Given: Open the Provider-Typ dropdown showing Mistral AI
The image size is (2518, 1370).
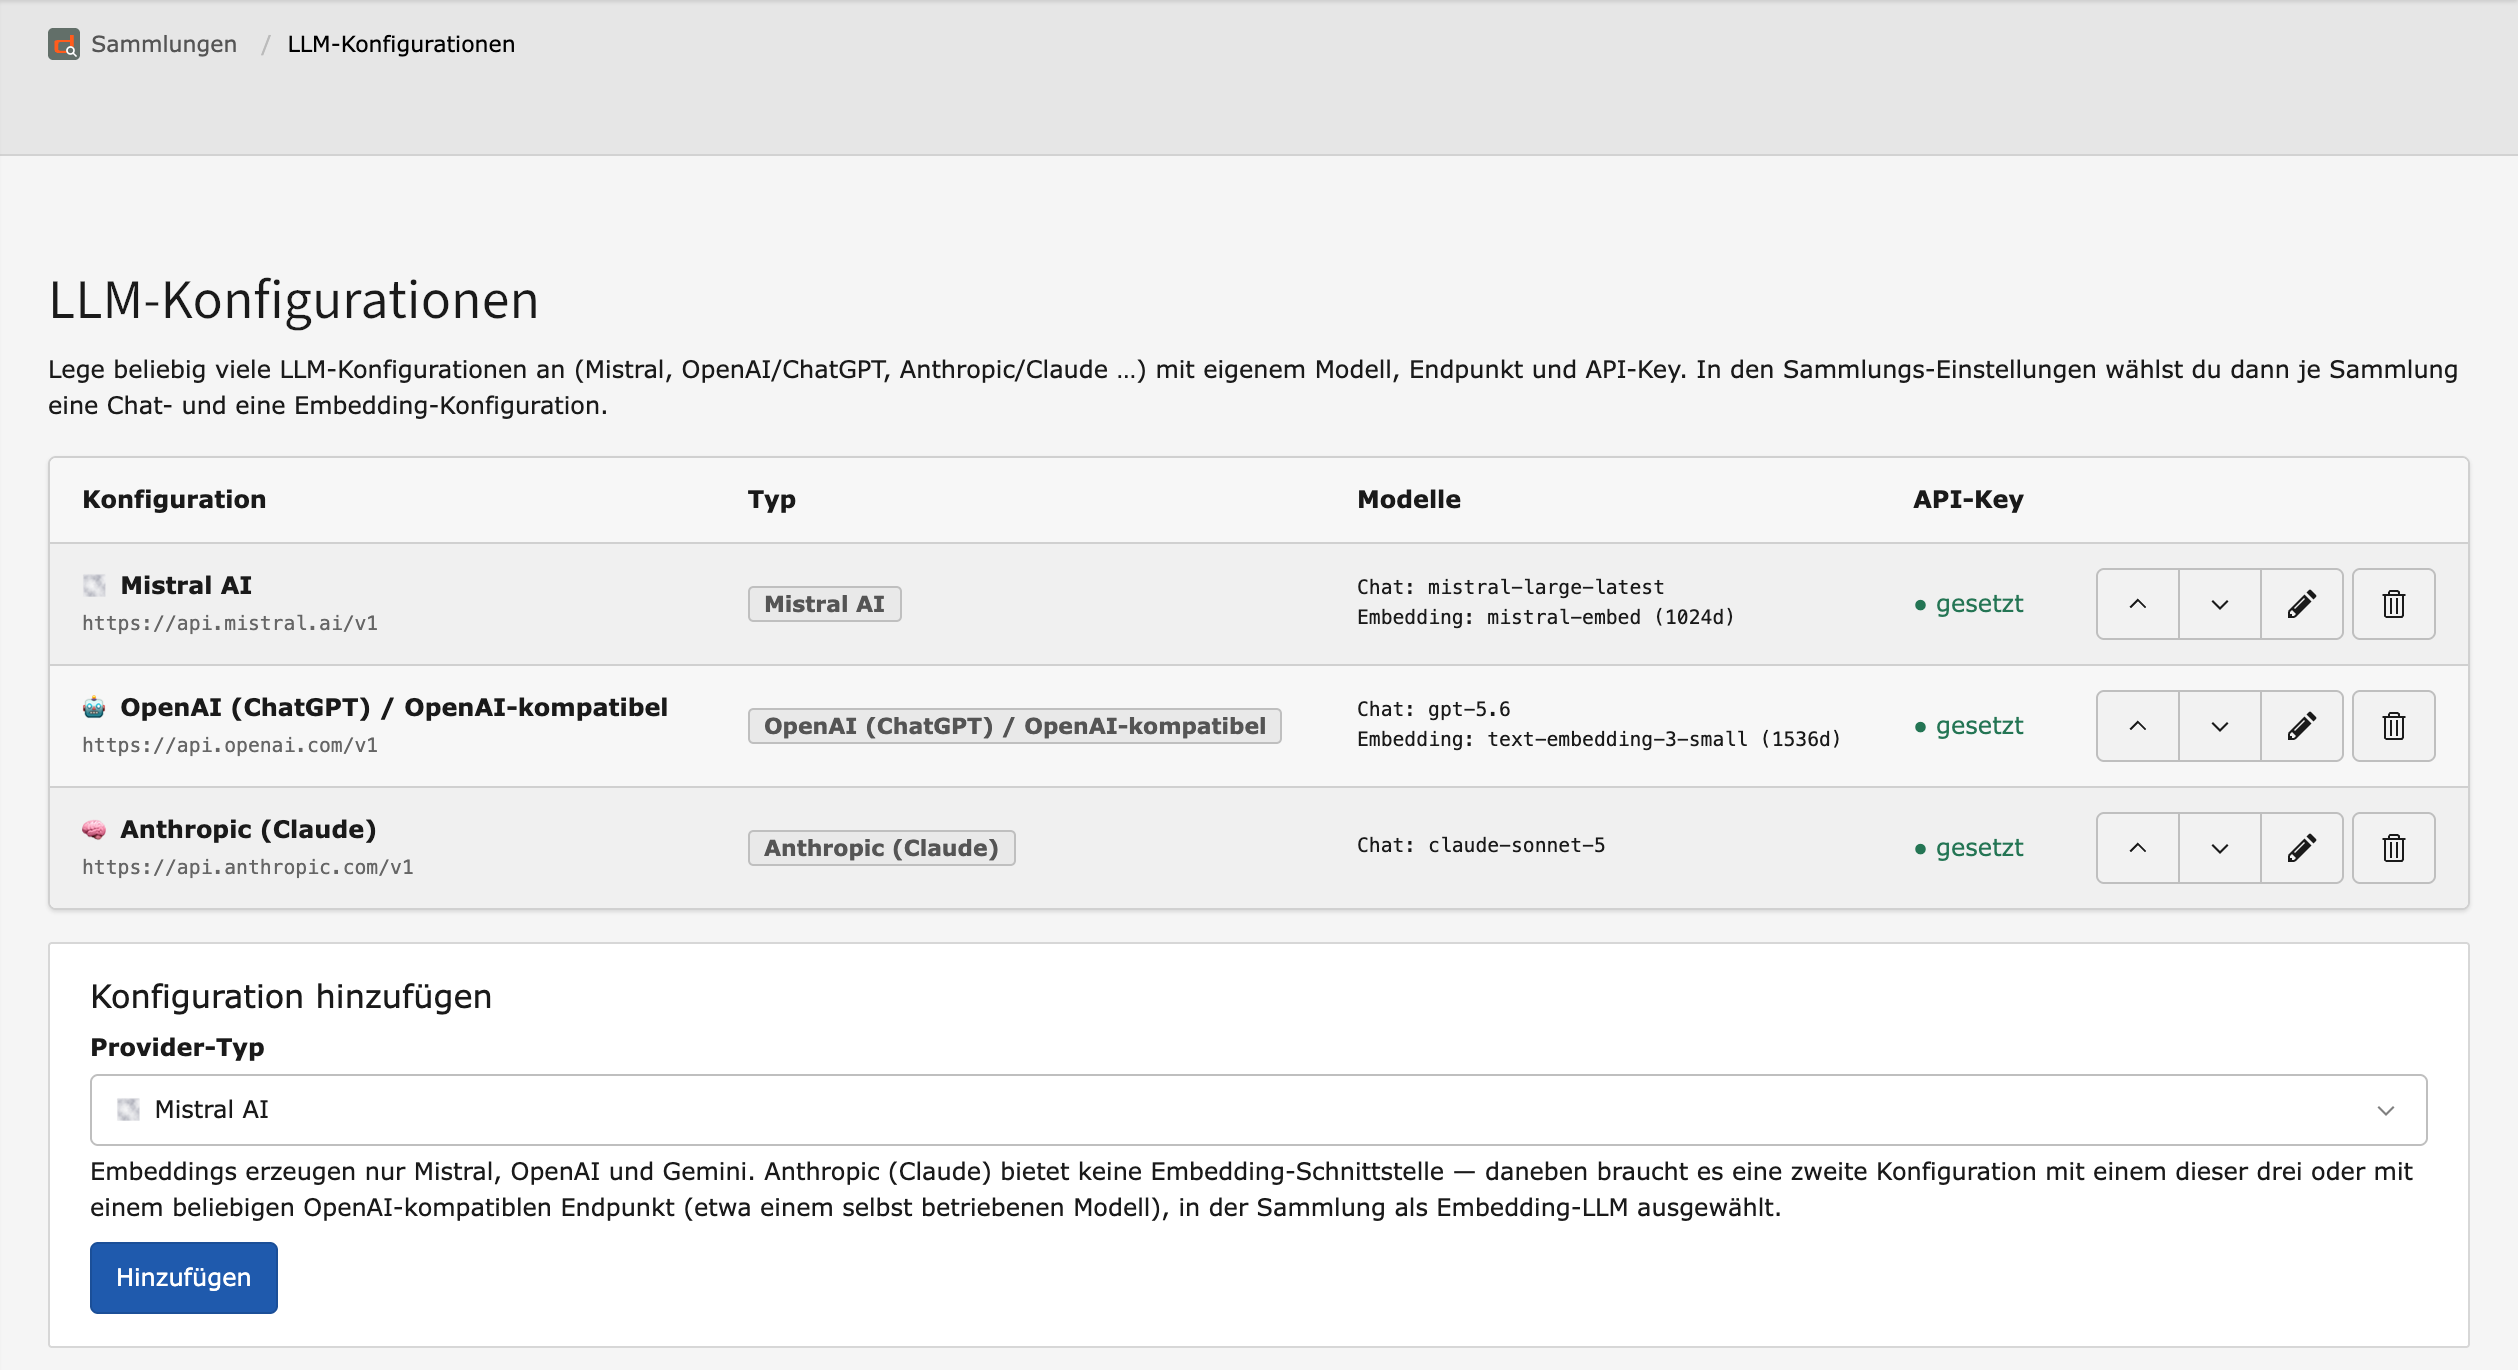Looking at the screenshot, I should (x=1258, y=1110).
